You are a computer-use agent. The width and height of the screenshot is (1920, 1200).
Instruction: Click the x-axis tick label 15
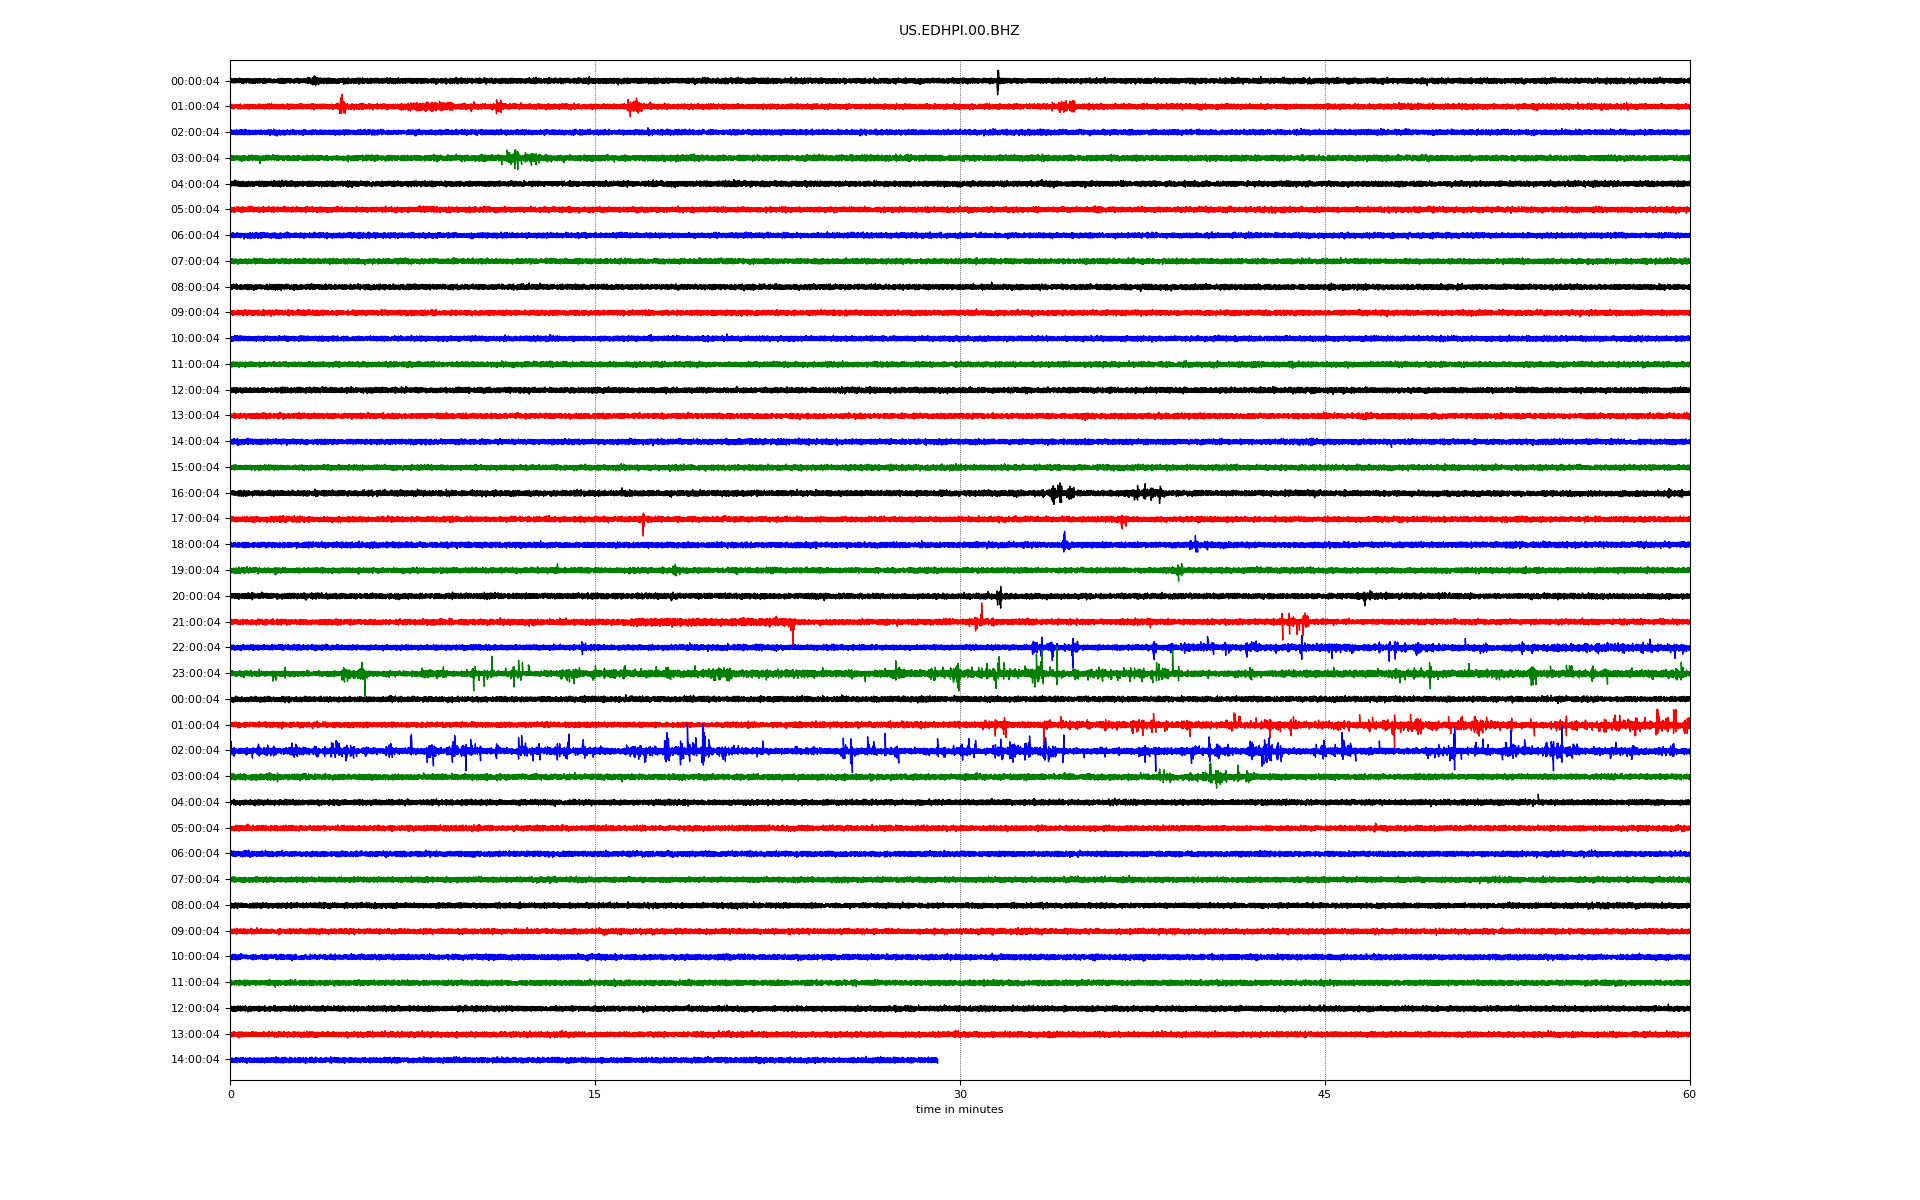point(595,1094)
